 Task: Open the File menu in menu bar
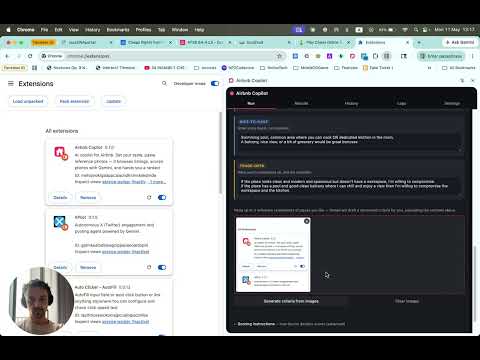44,30
